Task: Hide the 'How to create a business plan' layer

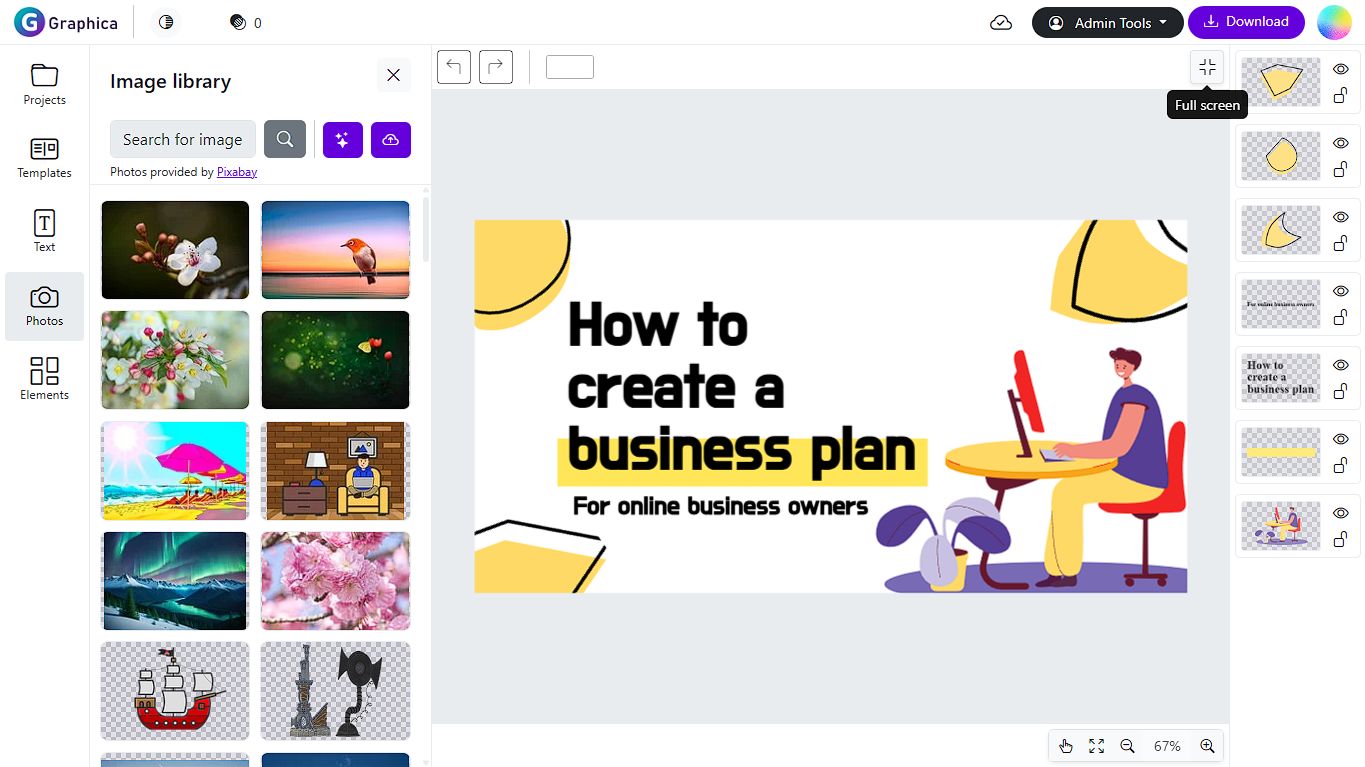Action: pyautogui.click(x=1341, y=365)
